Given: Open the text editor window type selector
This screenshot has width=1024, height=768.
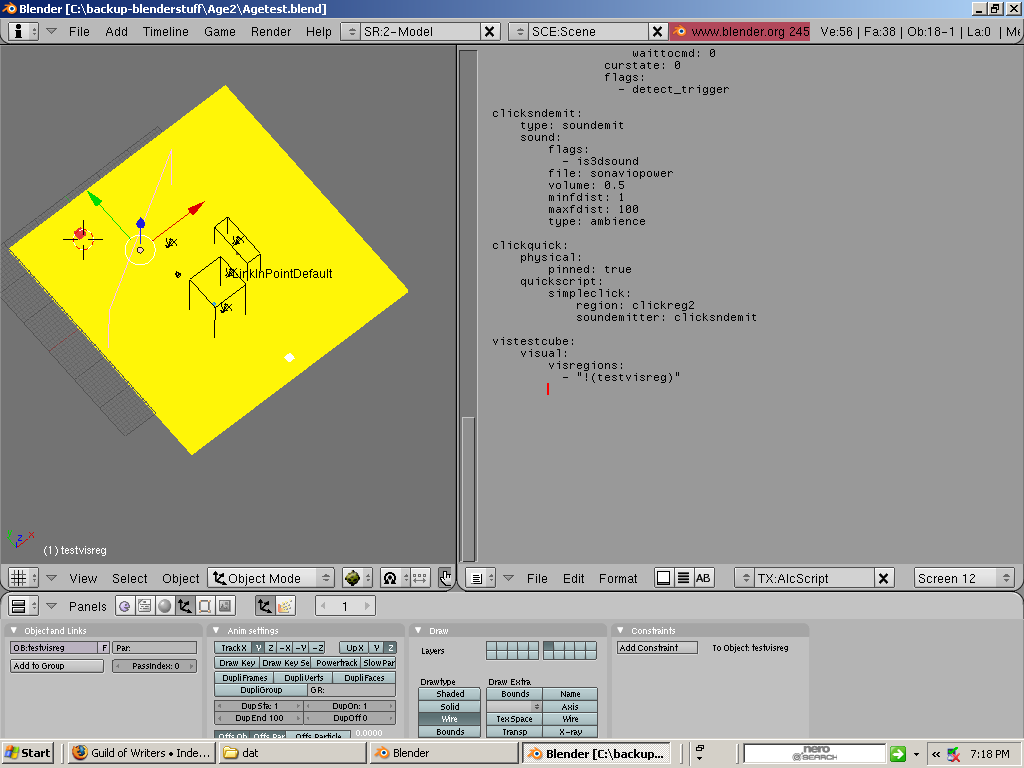Looking at the screenshot, I should (x=482, y=578).
